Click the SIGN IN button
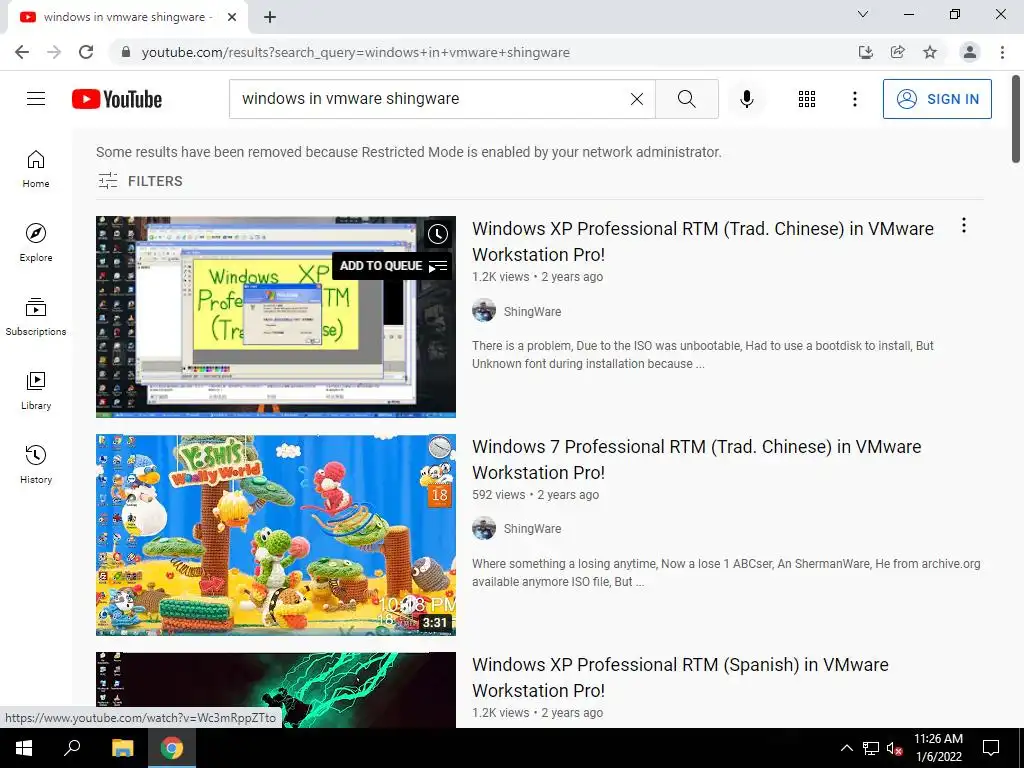The width and height of the screenshot is (1024, 768). coord(936,99)
